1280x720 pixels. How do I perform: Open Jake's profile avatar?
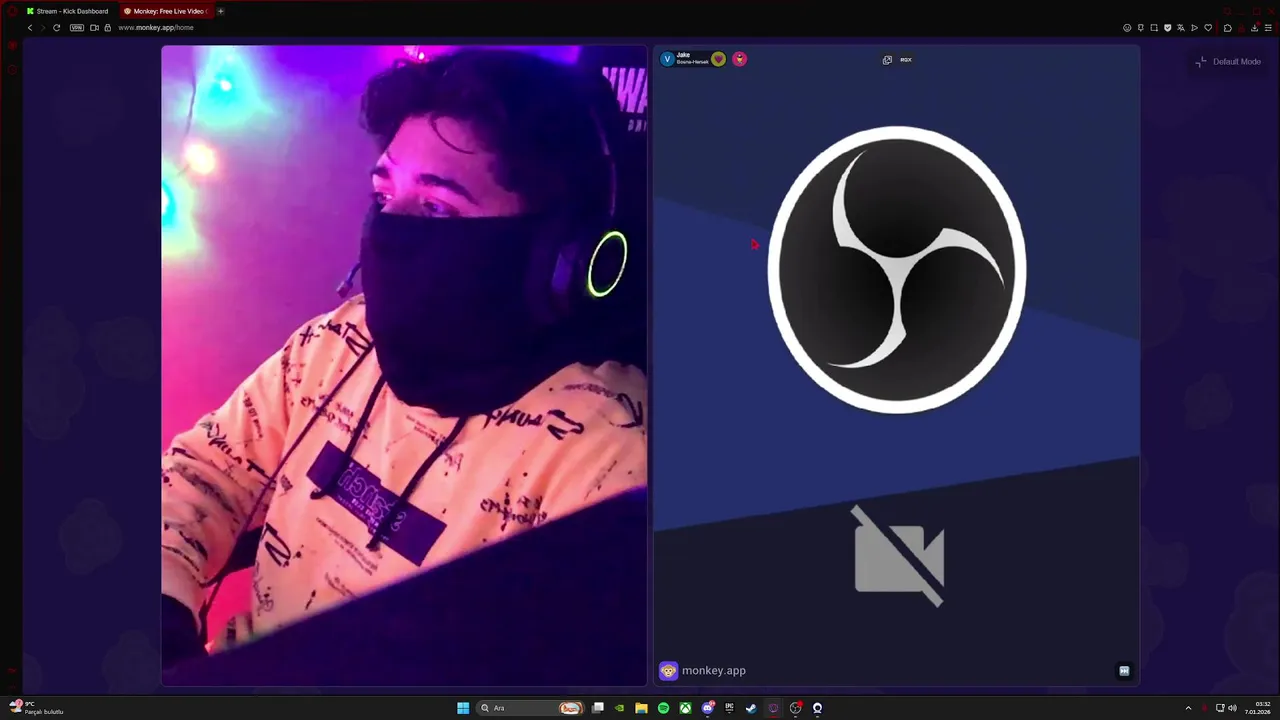pyautogui.click(x=667, y=59)
